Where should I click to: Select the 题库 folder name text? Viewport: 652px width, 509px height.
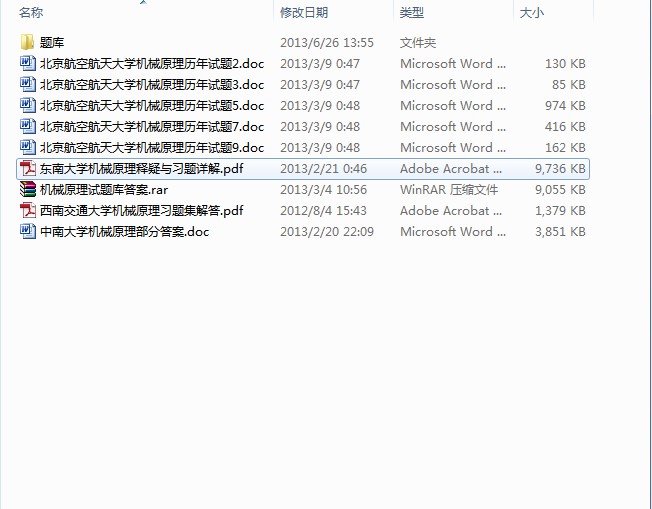tap(51, 43)
